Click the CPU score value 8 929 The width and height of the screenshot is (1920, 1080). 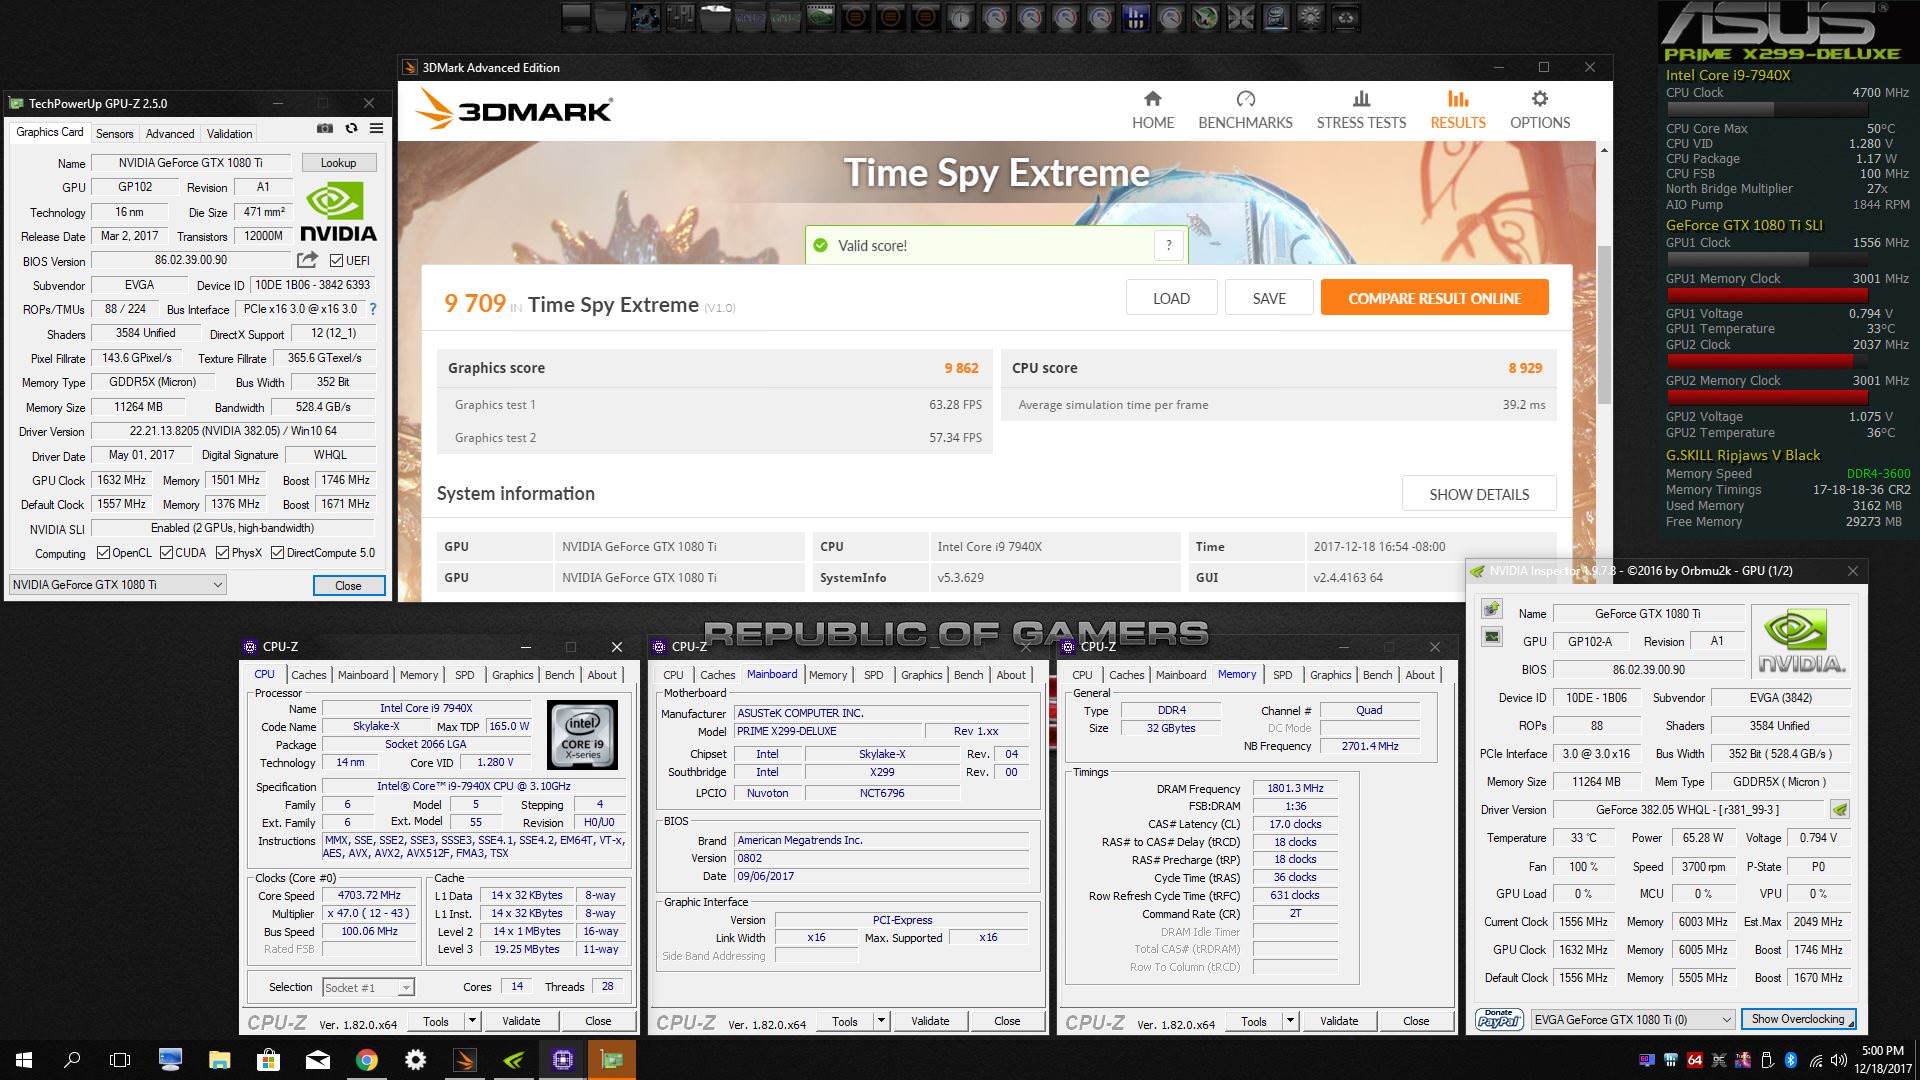(x=1525, y=368)
